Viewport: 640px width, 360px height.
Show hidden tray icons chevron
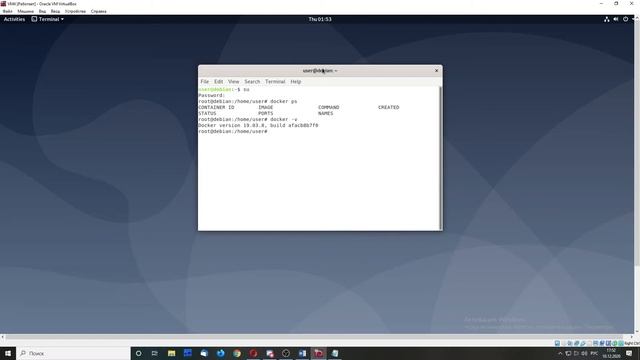coord(560,353)
